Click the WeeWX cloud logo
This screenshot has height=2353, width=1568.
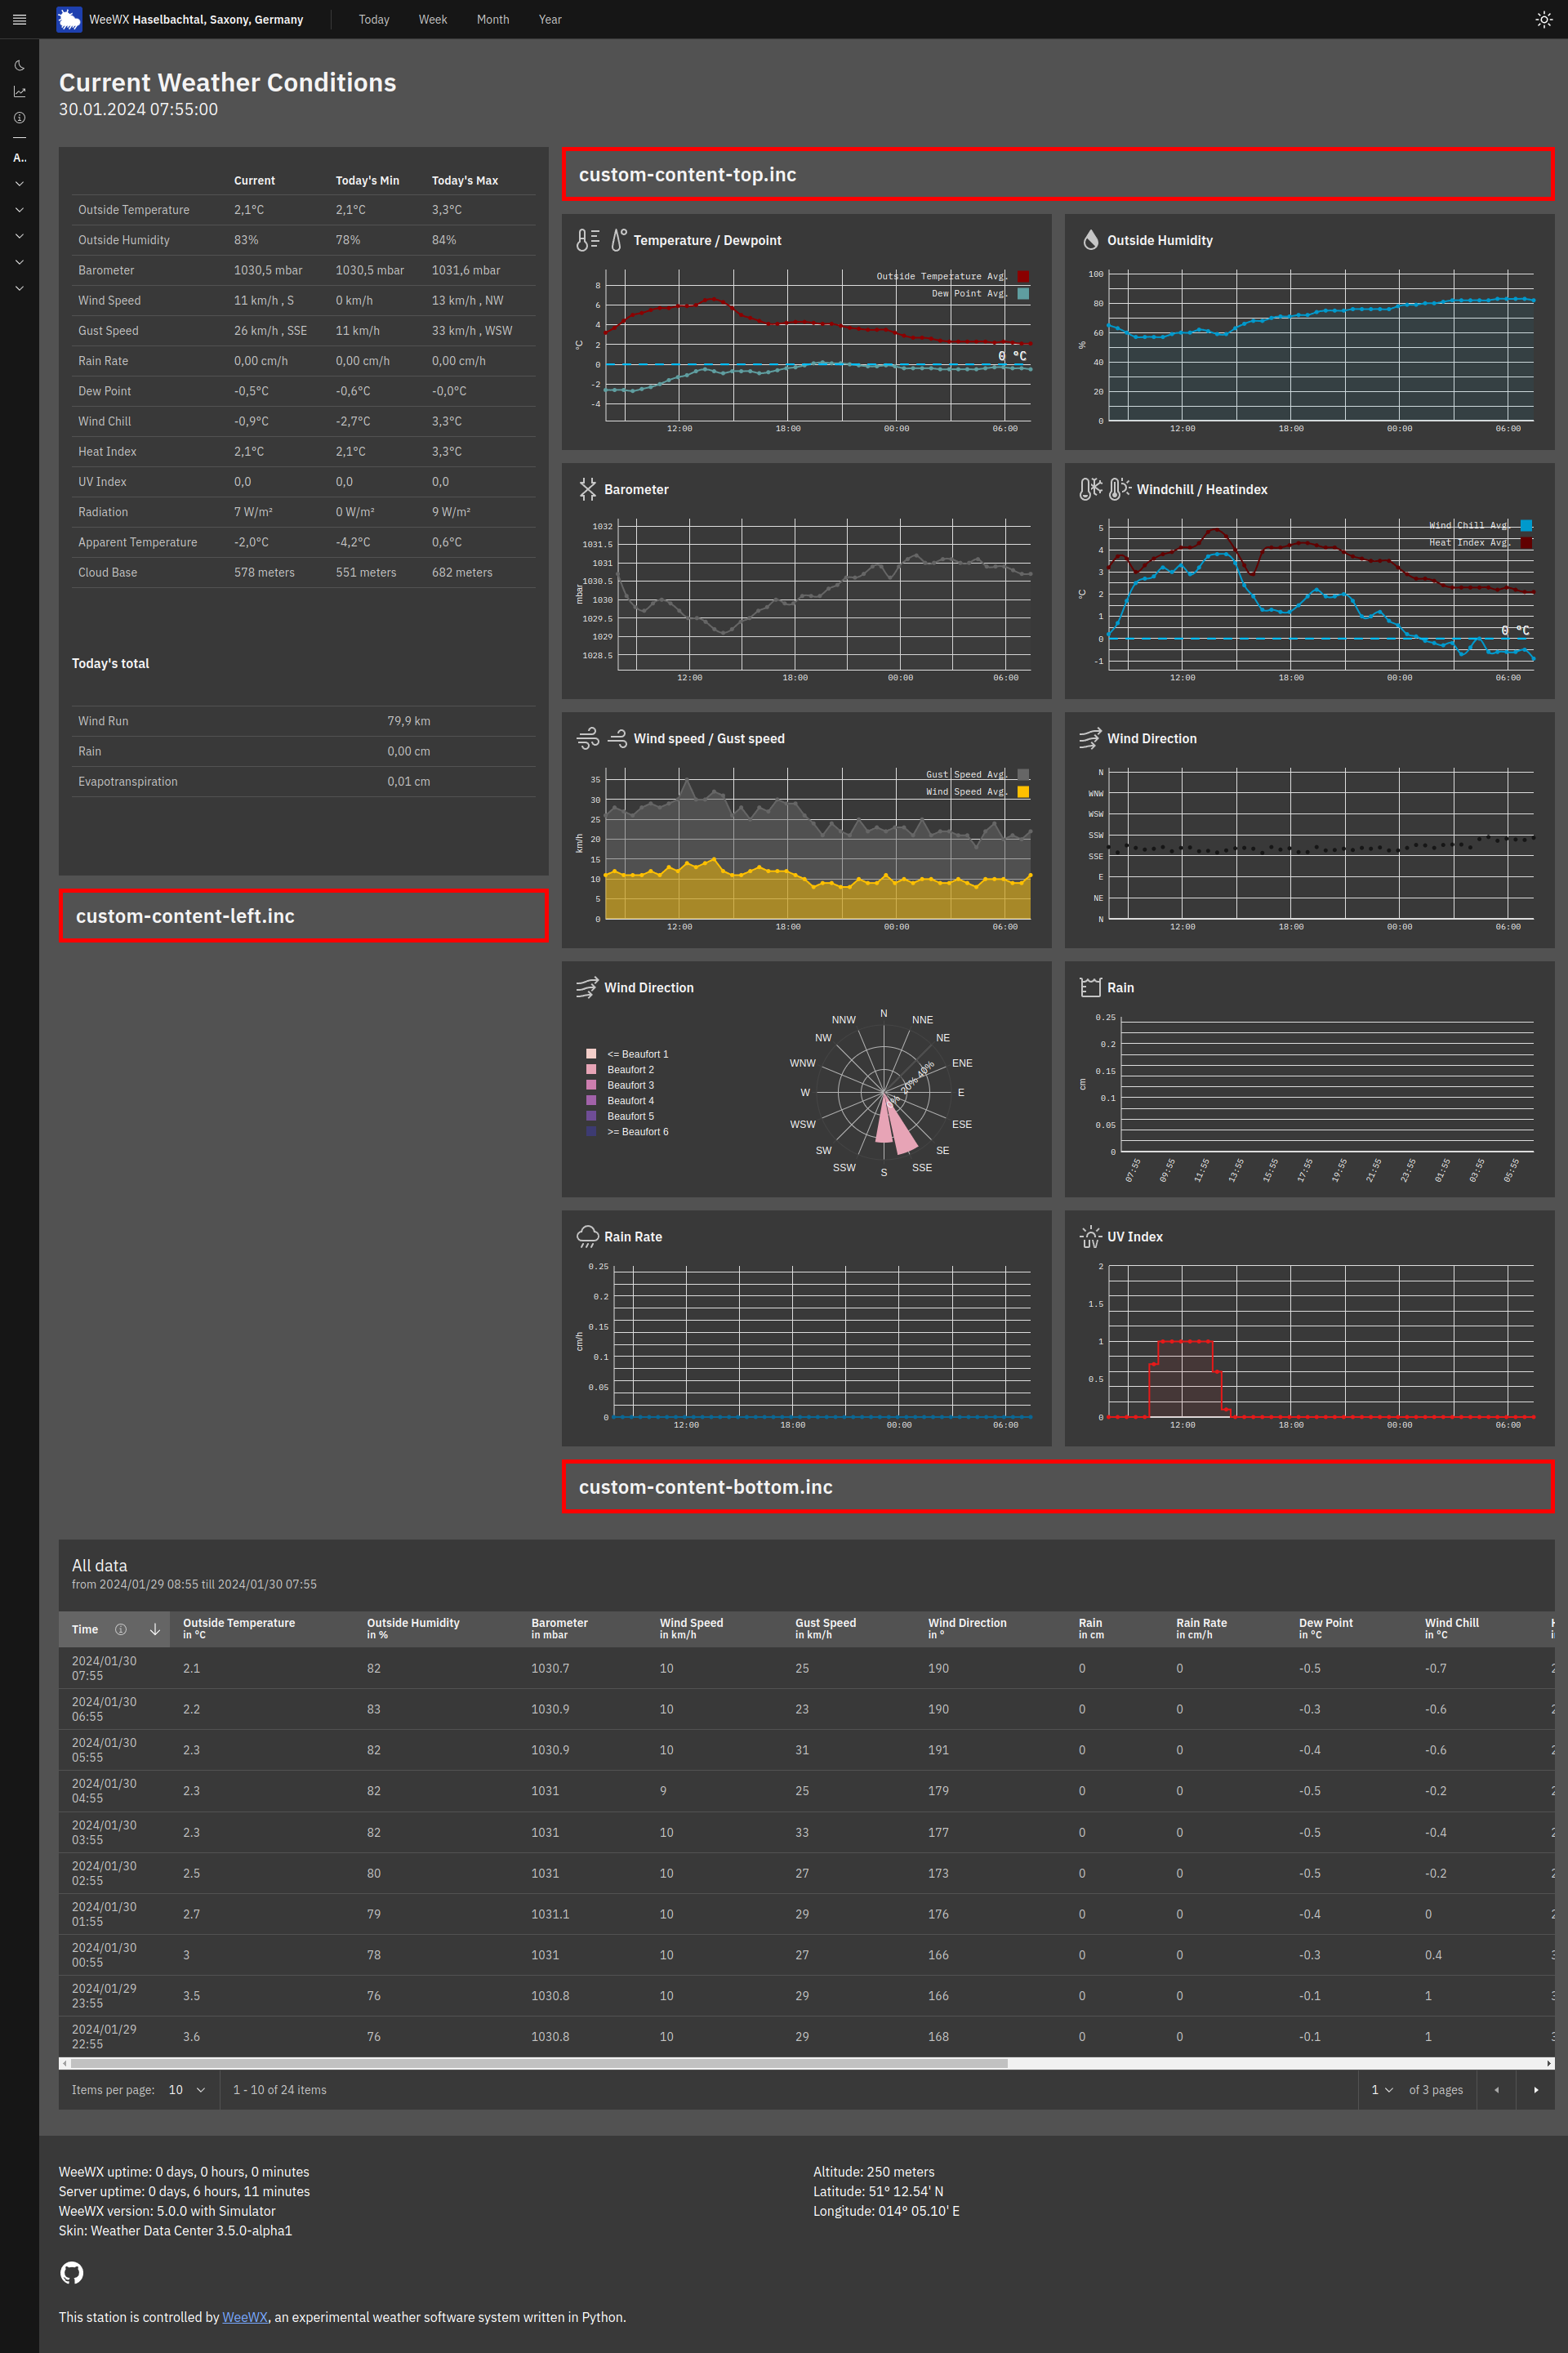(69, 19)
